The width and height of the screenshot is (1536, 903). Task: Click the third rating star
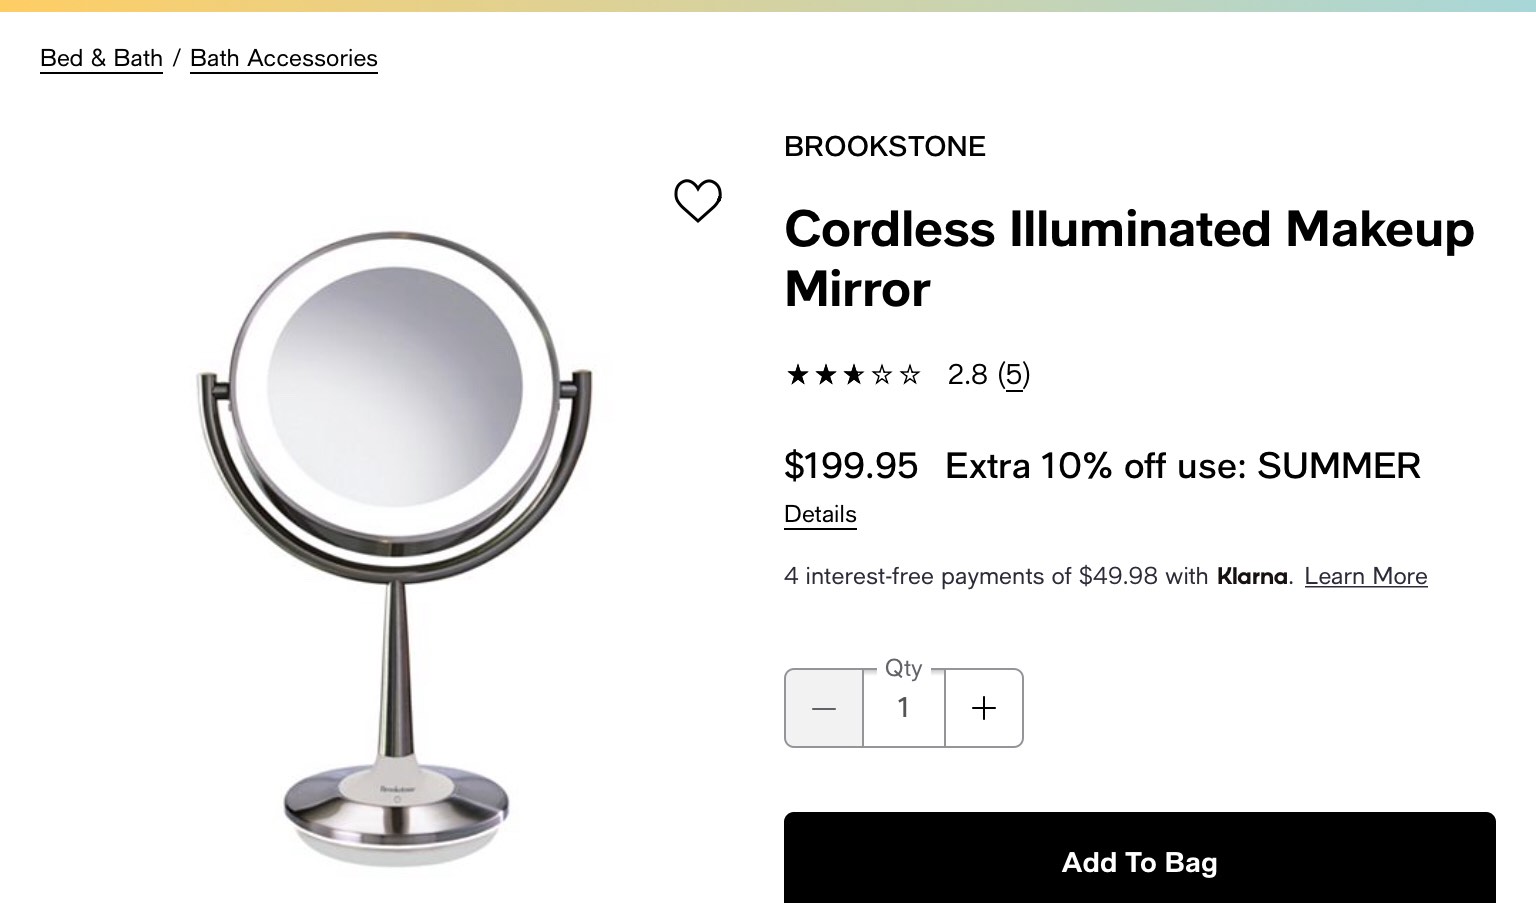coord(855,374)
